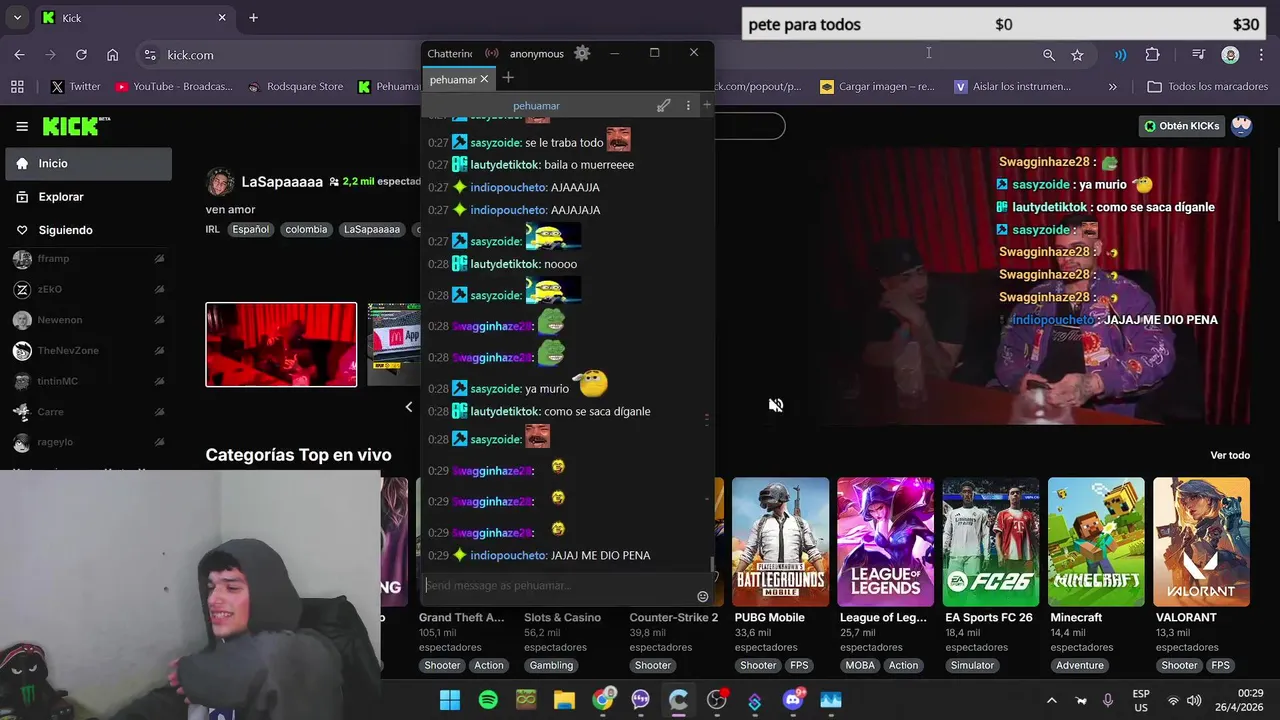
Task: Unmute the featured stream video
Action: 776,405
